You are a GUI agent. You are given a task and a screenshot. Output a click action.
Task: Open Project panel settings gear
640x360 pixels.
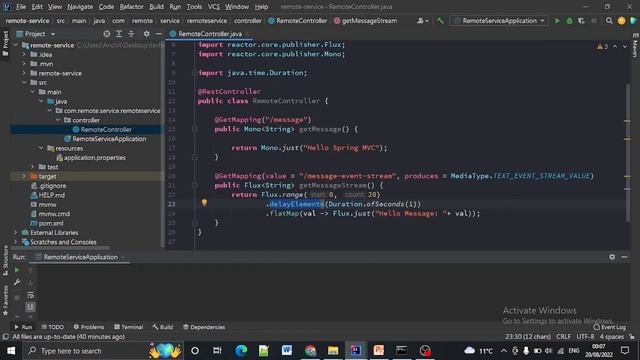click(146, 34)
